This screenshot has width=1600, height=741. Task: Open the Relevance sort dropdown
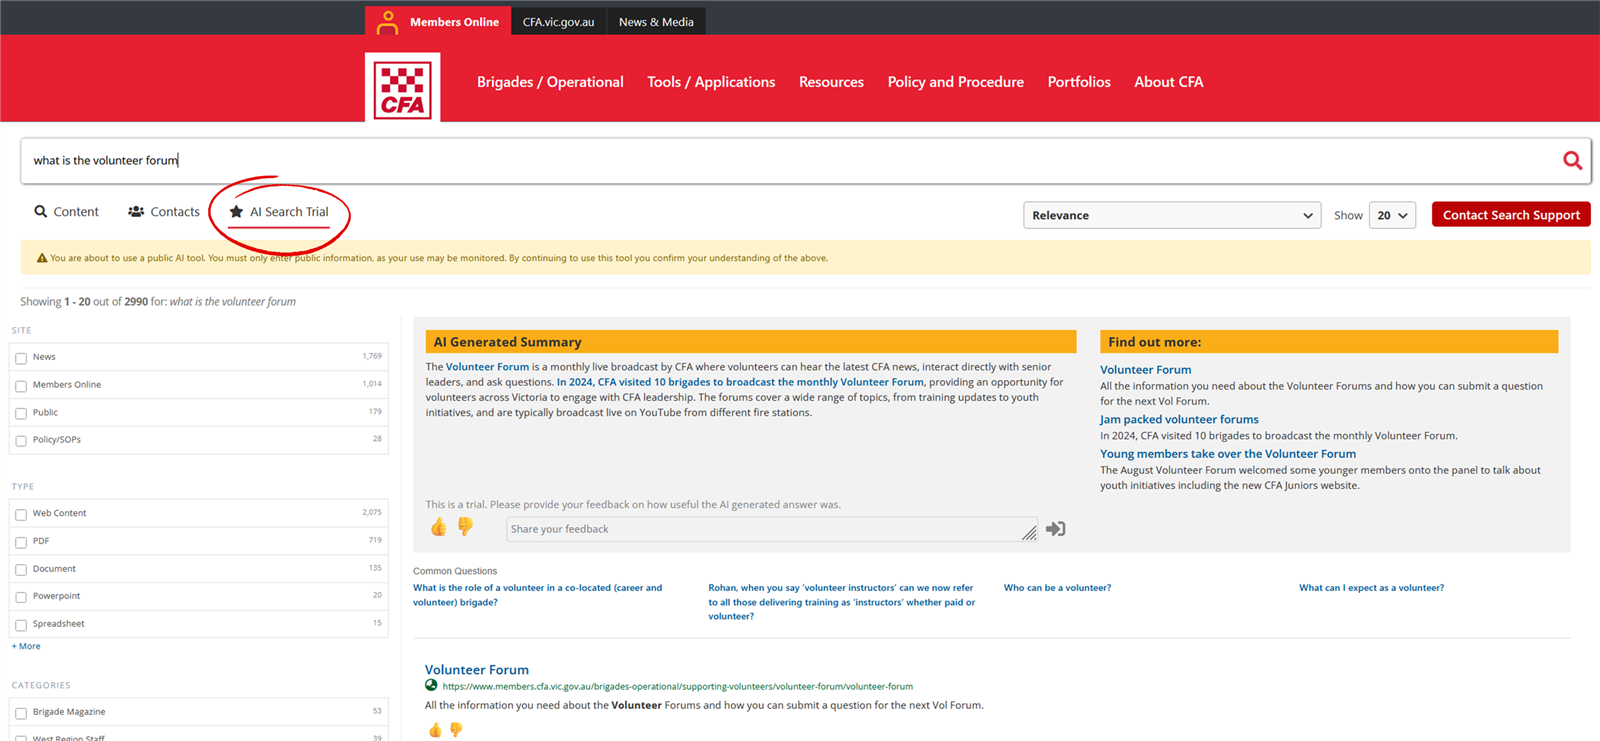click(1171, 215)
